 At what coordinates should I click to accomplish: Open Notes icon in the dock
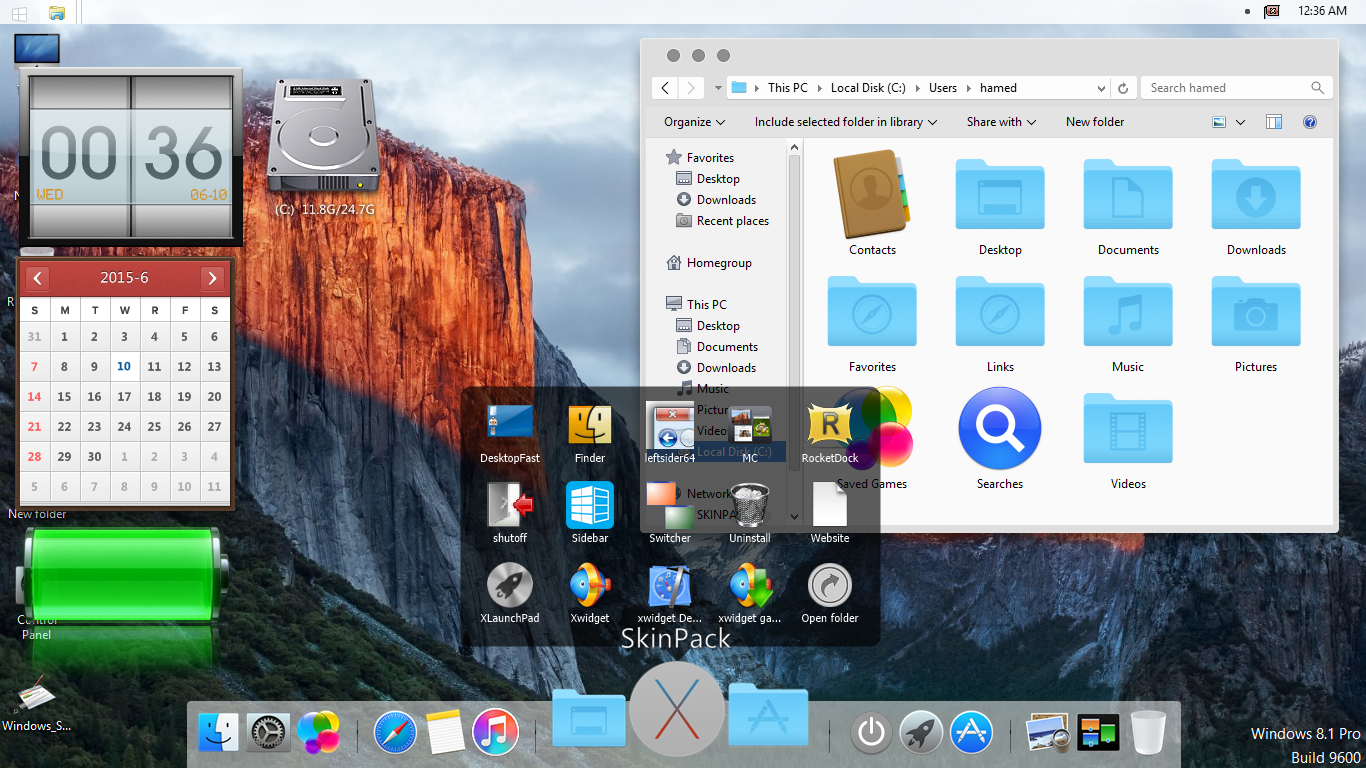[445, 733]
